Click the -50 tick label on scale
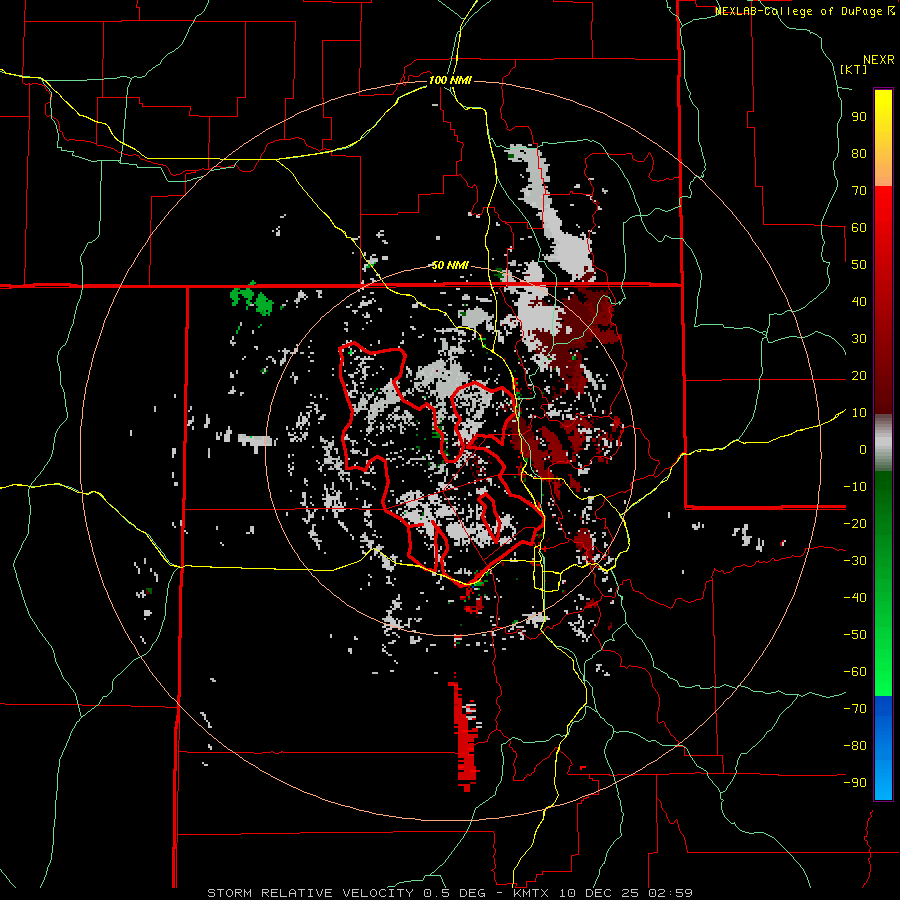This screenshot has width=900, height=900. click(855, 634)
